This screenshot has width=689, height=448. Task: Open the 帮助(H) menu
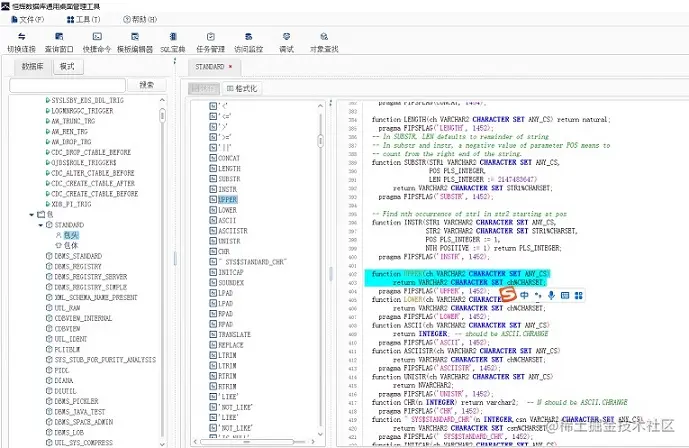click(140, 19)
